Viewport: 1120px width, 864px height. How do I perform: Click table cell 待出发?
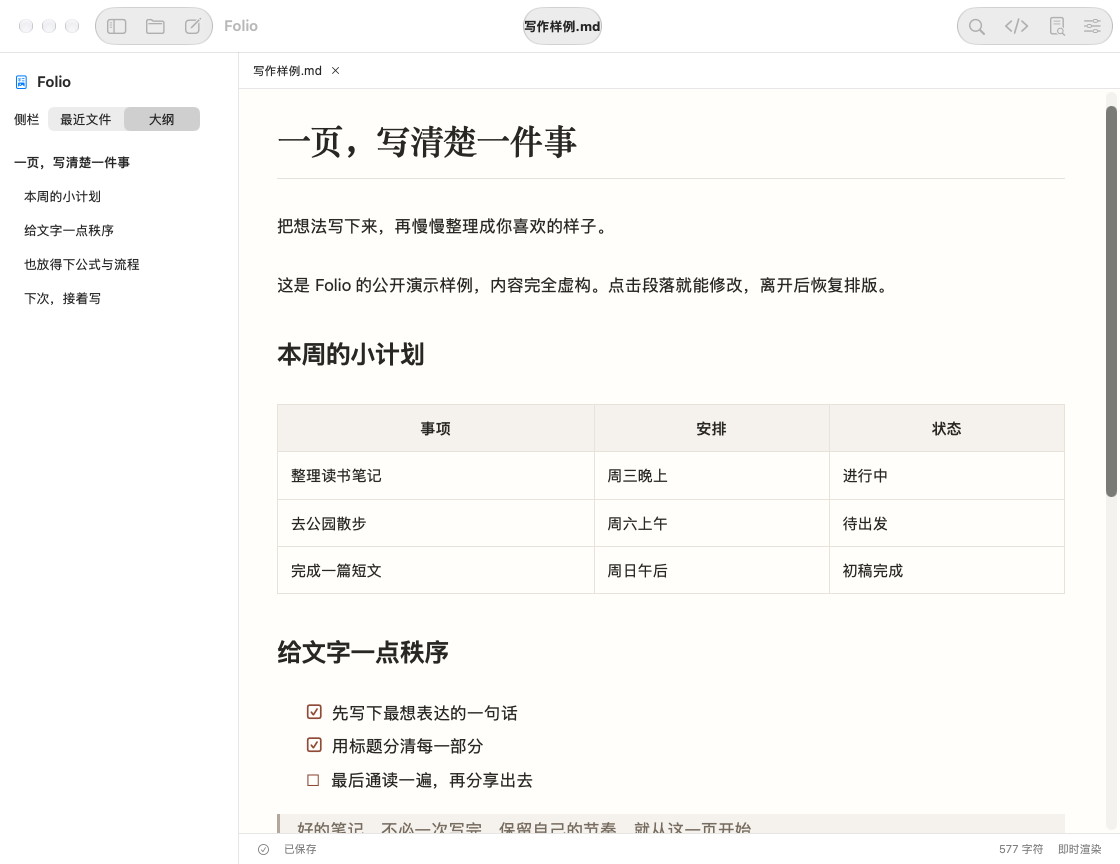click(x=946, y=523)
